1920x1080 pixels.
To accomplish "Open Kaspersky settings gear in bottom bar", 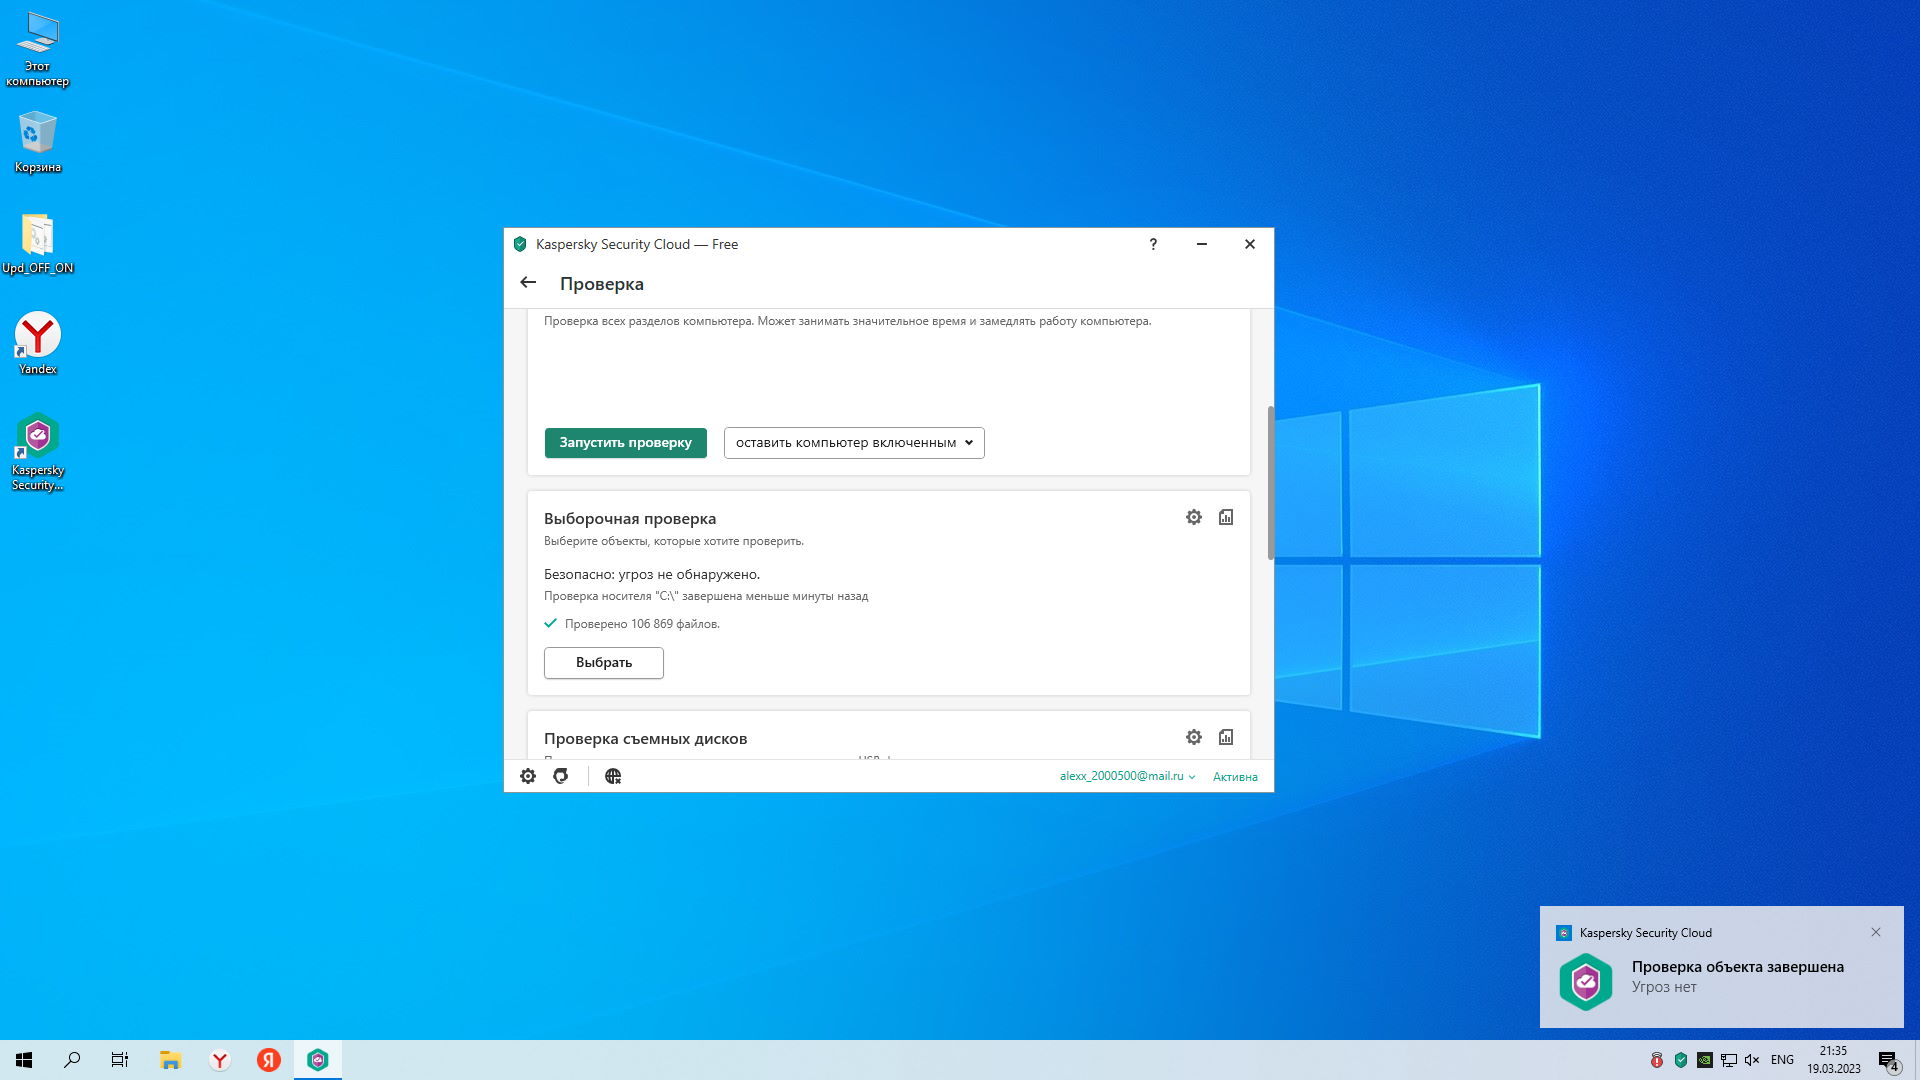I will pyautogui.click(x=528, y=776).
